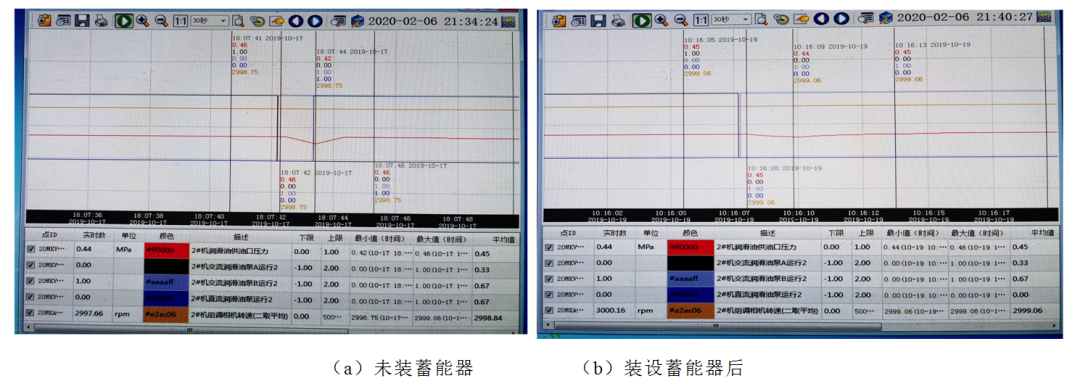This screenshot has width=1080, height=381.
Task: Toggle the 交流润滑油泵B运行2 row checkbox in window (b)
Action: click(x=549, y=279)
